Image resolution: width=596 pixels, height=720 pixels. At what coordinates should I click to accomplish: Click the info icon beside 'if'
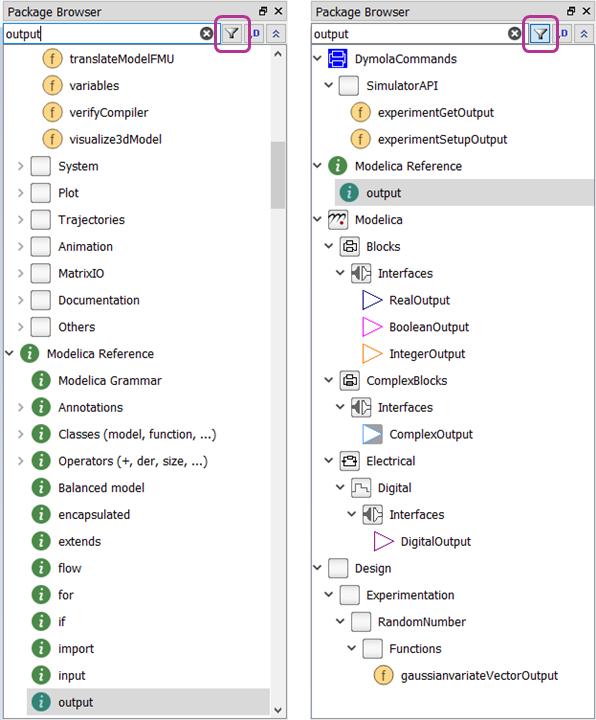click(41, 621)
